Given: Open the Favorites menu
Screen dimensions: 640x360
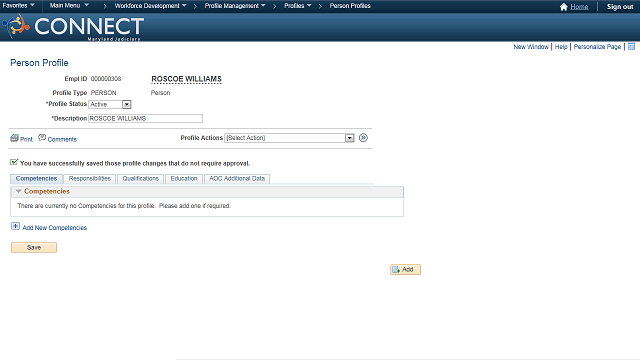Looking at the screenshot, I should tap(18, 6).
